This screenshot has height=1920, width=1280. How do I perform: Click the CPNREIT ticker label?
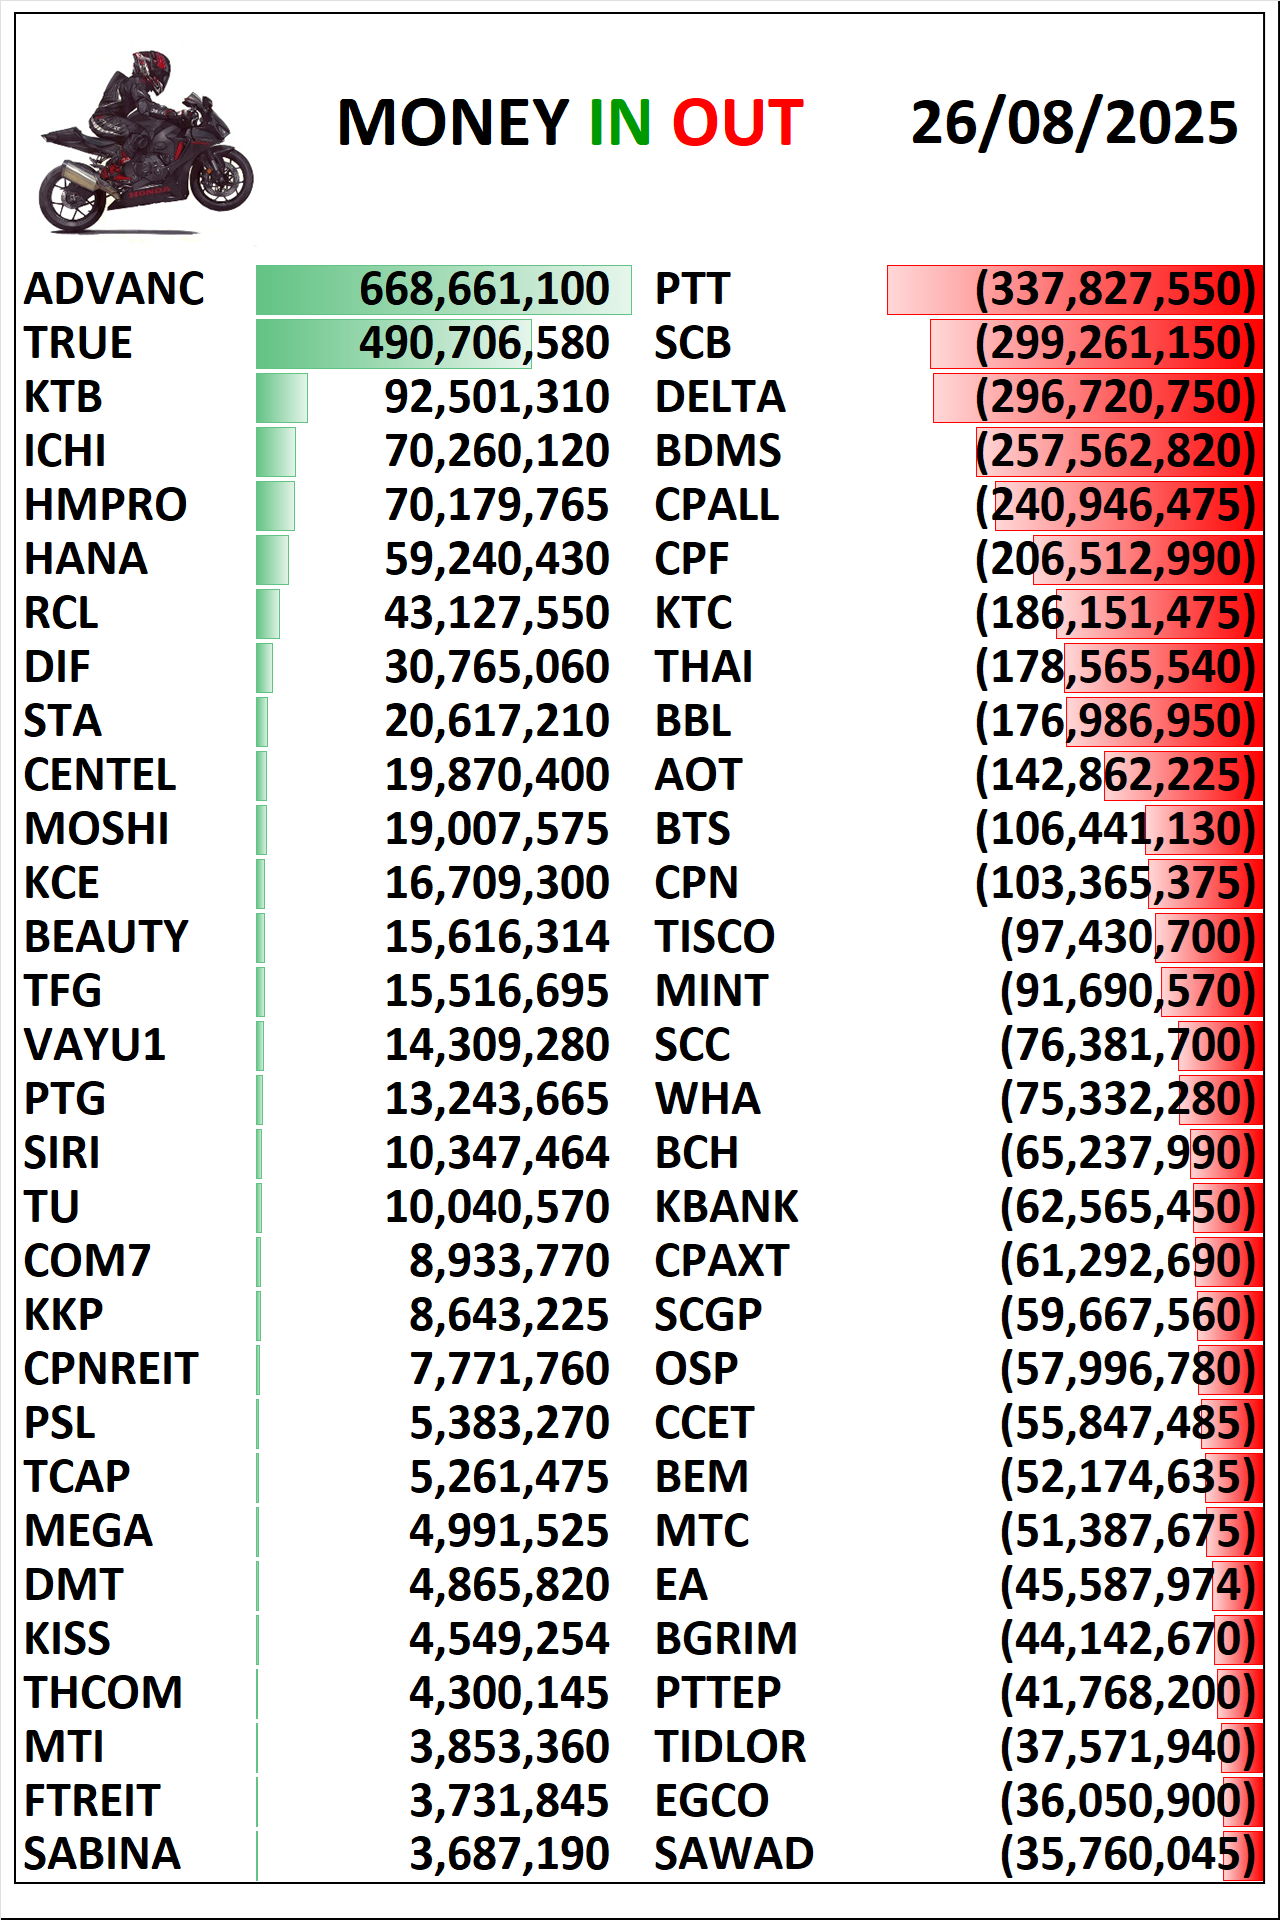(111, 1369)
